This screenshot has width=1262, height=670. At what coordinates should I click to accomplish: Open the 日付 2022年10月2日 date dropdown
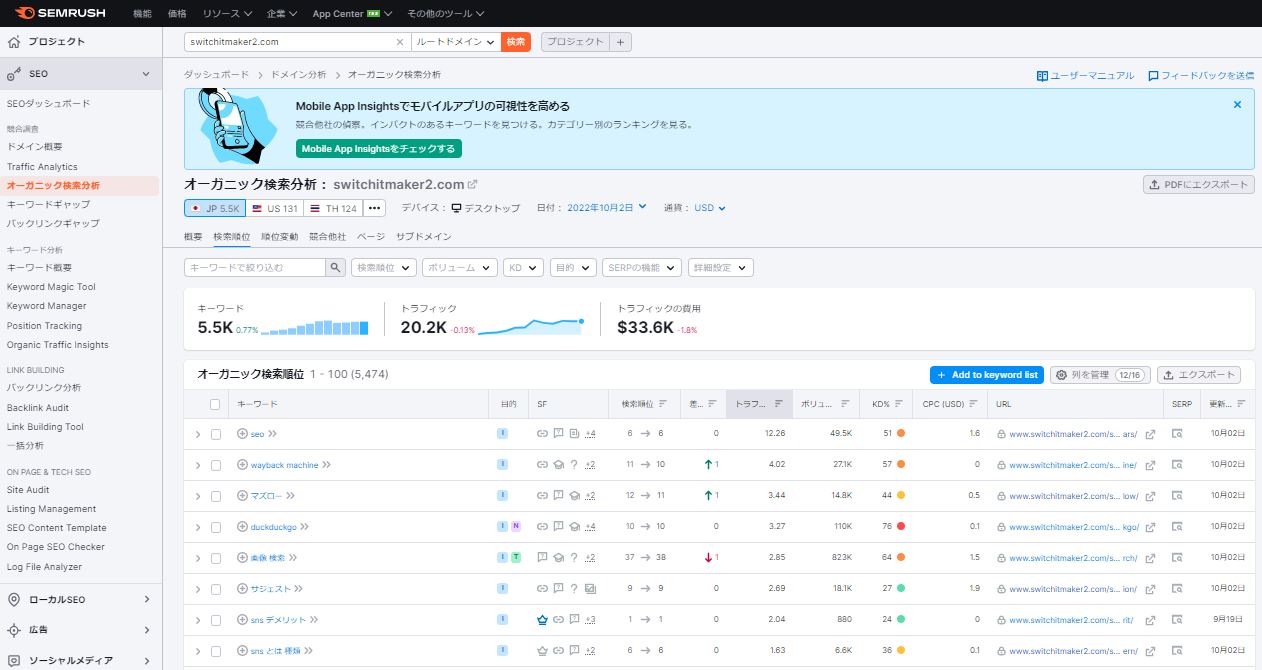click(x=606, y=208)
